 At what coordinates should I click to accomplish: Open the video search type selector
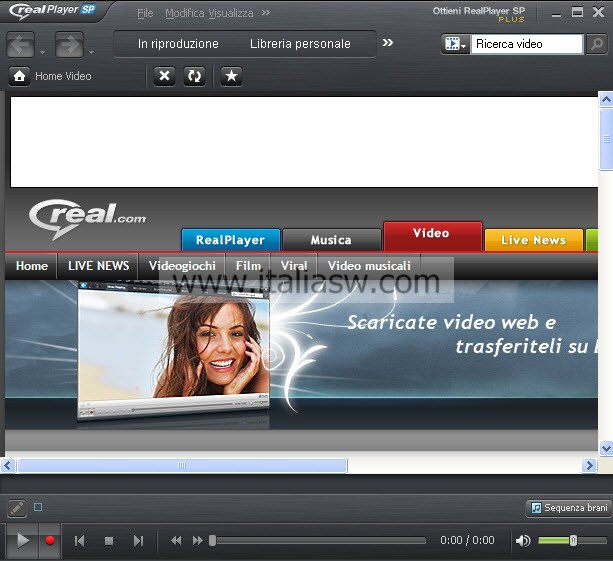[x=456, y=44]
